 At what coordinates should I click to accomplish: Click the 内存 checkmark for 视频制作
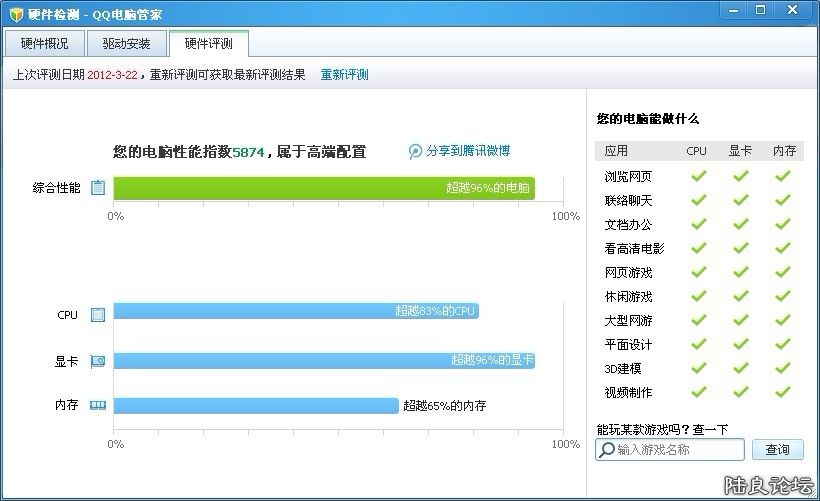click(783, 392)
